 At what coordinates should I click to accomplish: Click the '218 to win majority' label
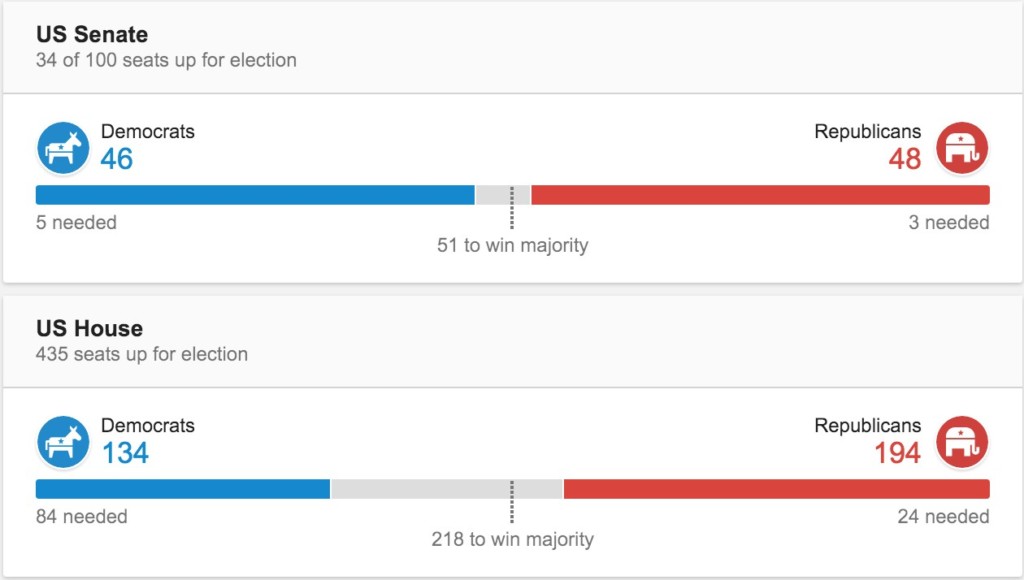pos(512,539)
